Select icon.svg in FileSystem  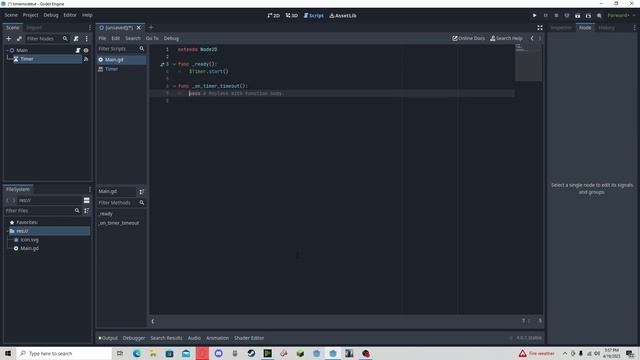pos(29,240)
